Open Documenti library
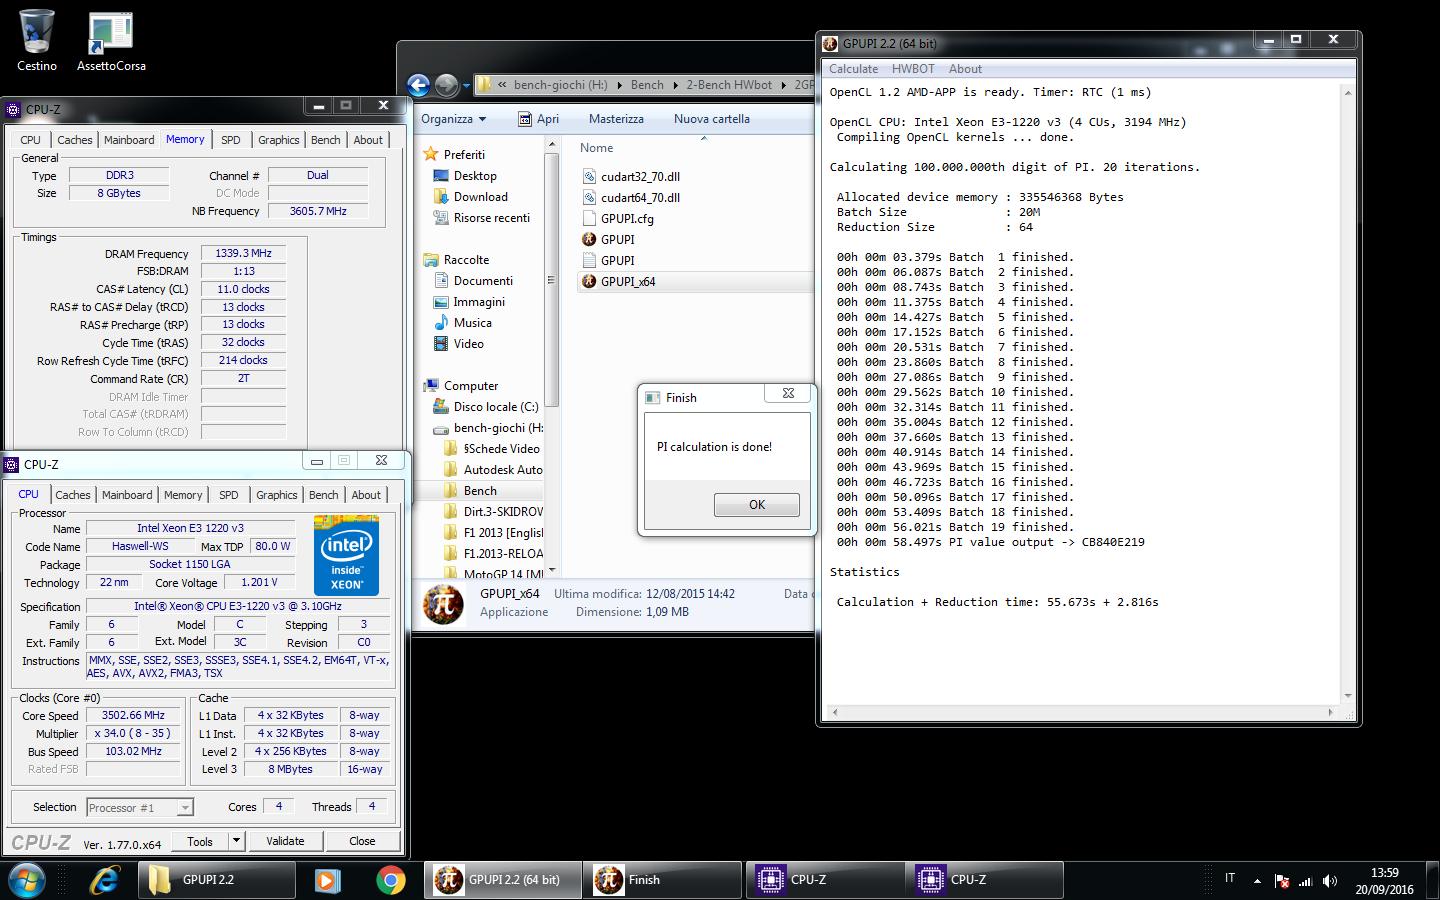The image size is (1440, 900). (483, 280)
